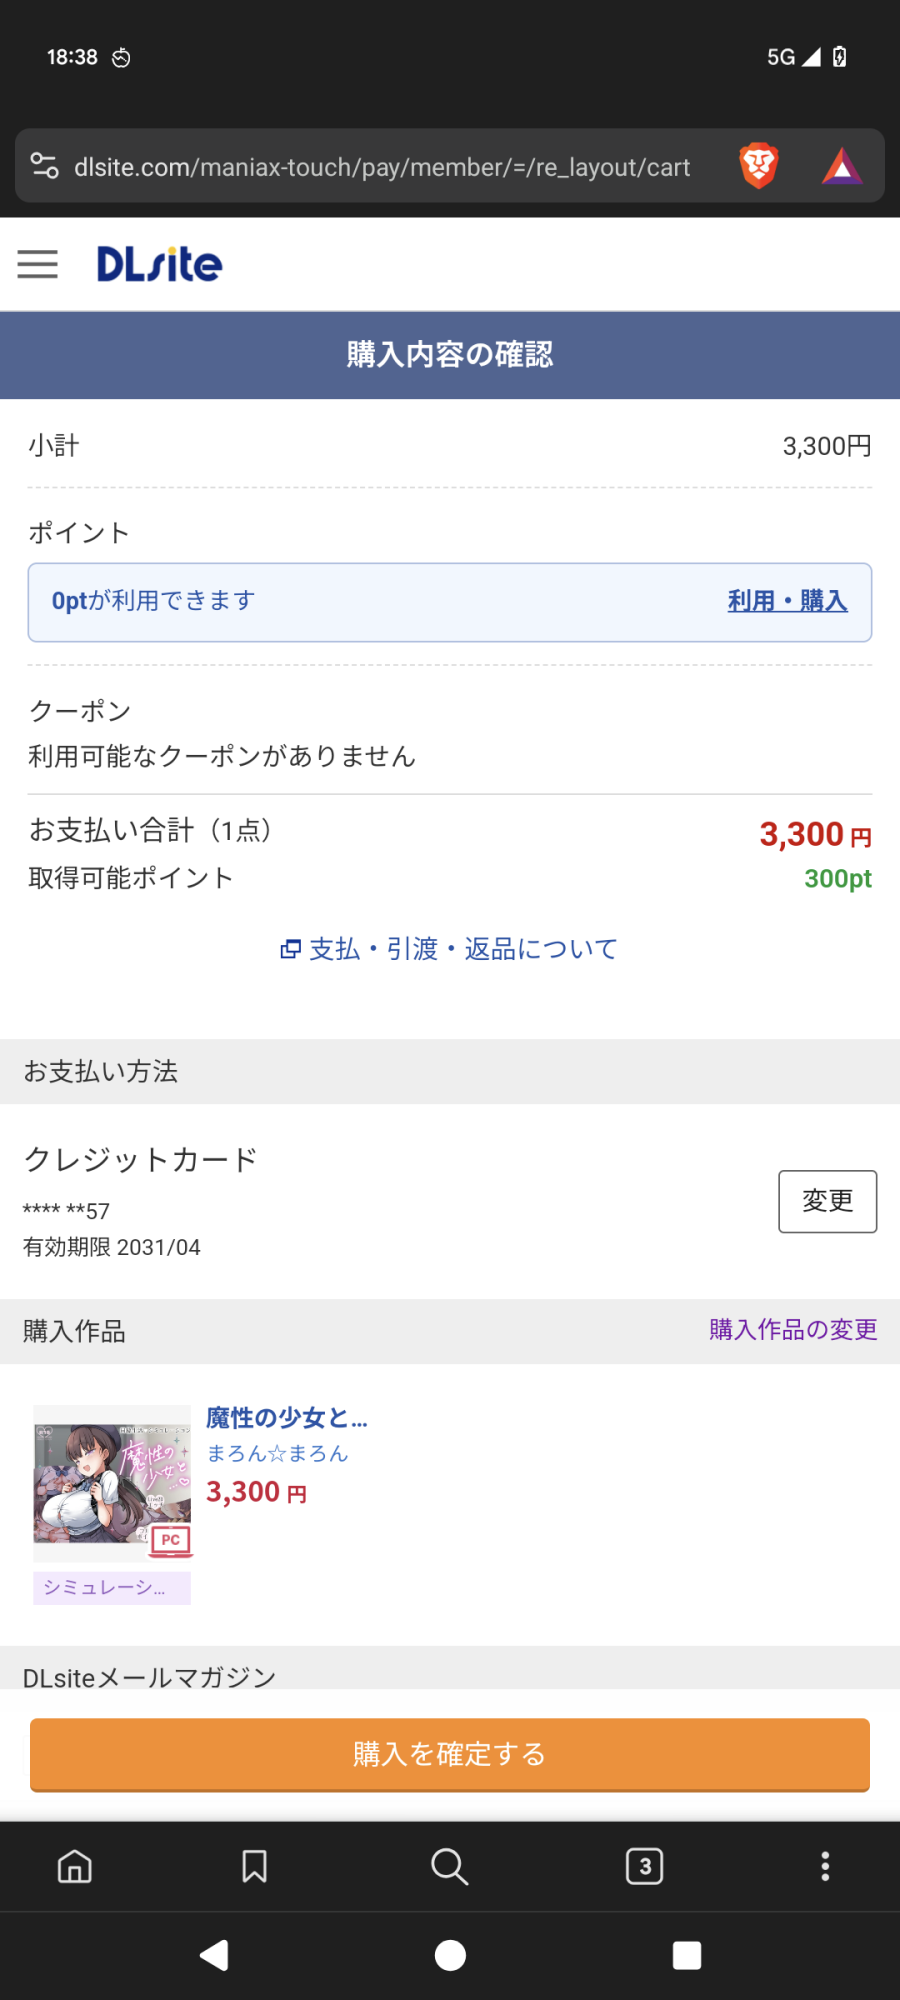Confirm purchase with 購入を確定する button
The height and width of the screenshot is (2000, 900).
pos(450,1754)
